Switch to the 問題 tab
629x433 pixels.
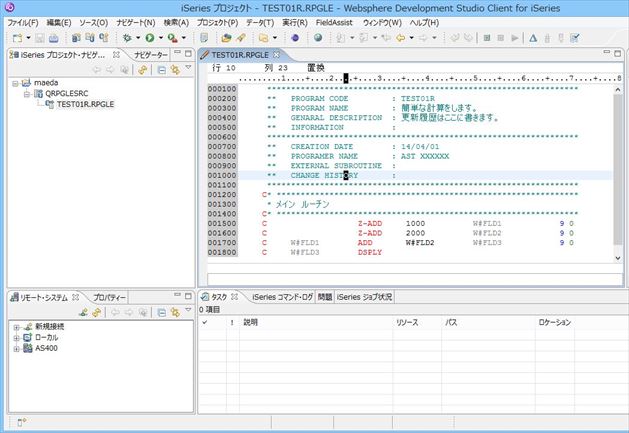tap(325, 297)
